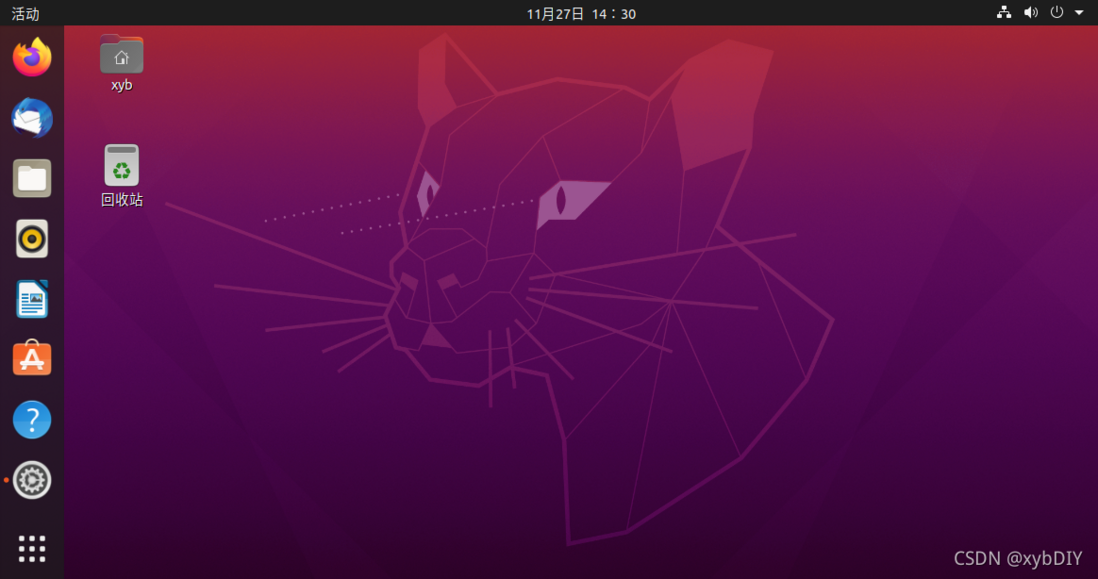Click the network status icon
This screenshot has height=579, width=1098.
(1004, 13)
